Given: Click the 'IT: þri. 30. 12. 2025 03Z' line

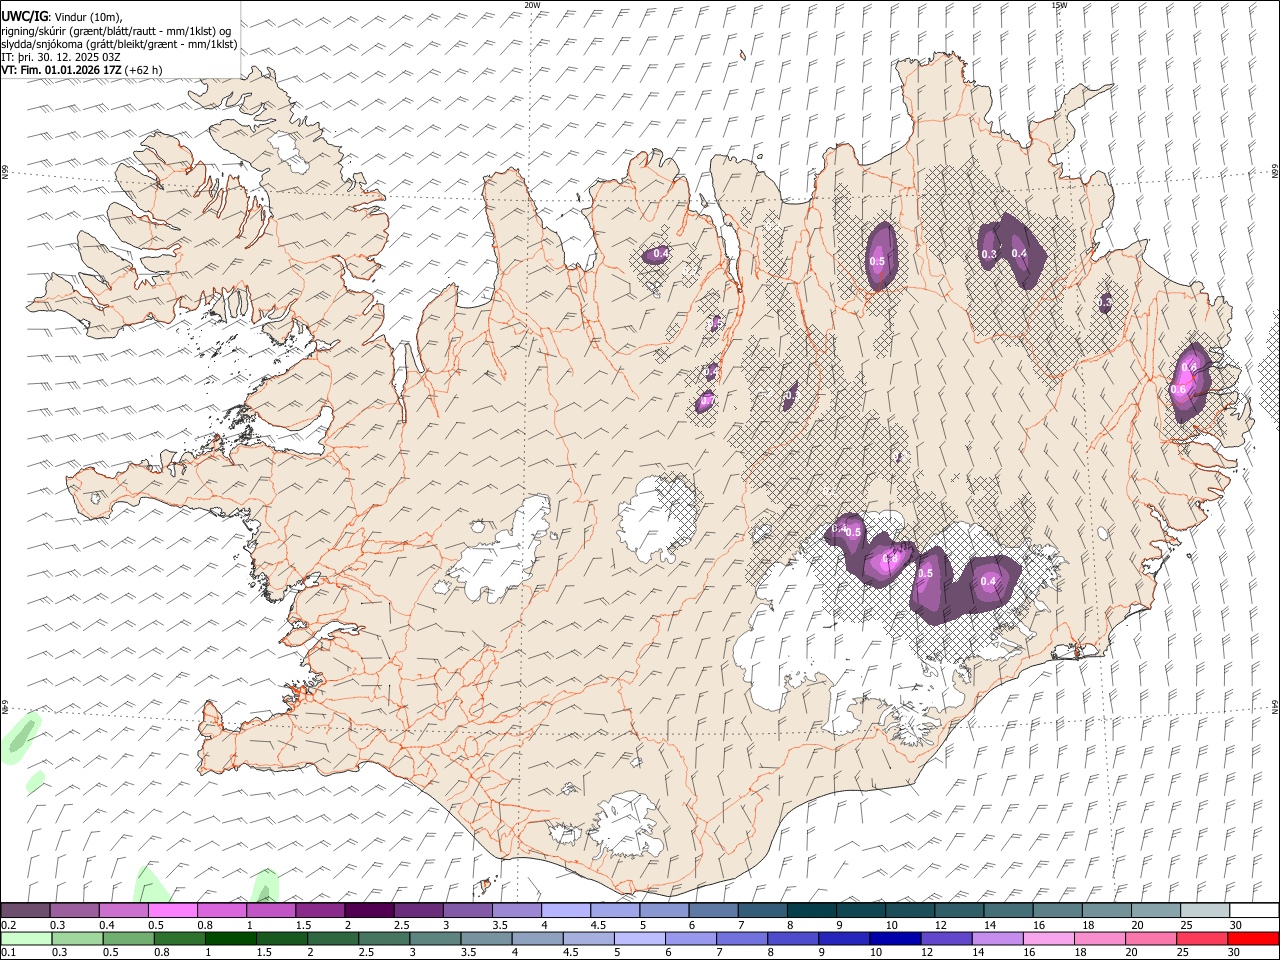Looking at the screenshot, I should click(x=61, y=57).
